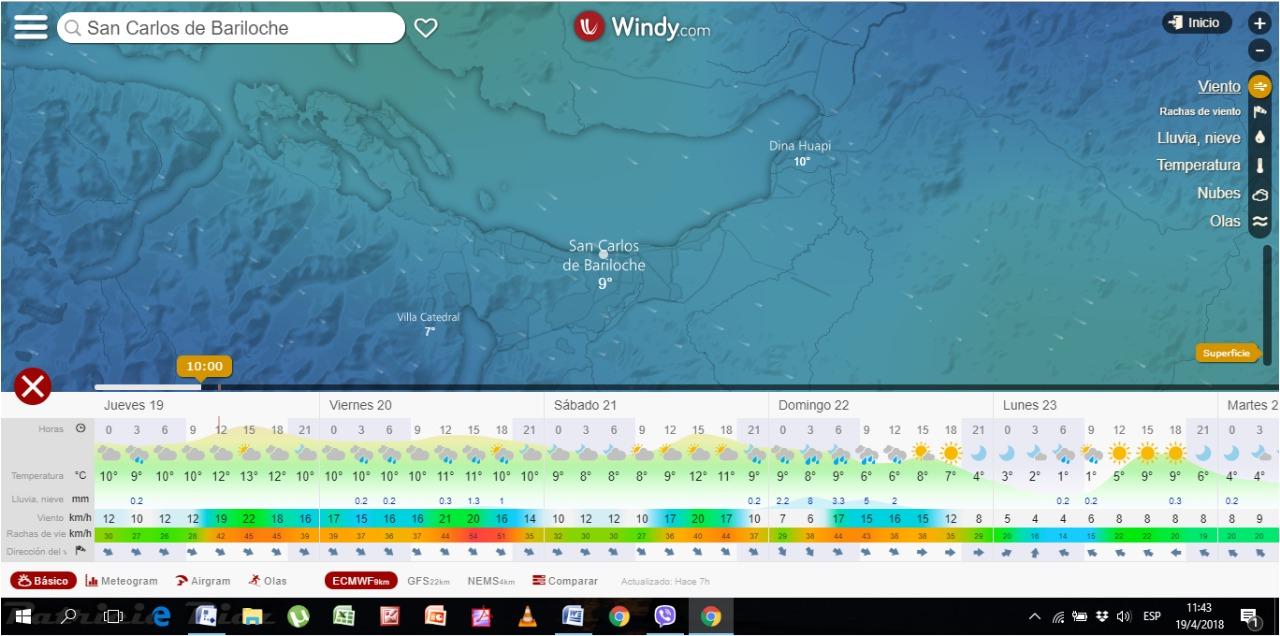Select the Lluvia, nieve droplet icon

1258,137
